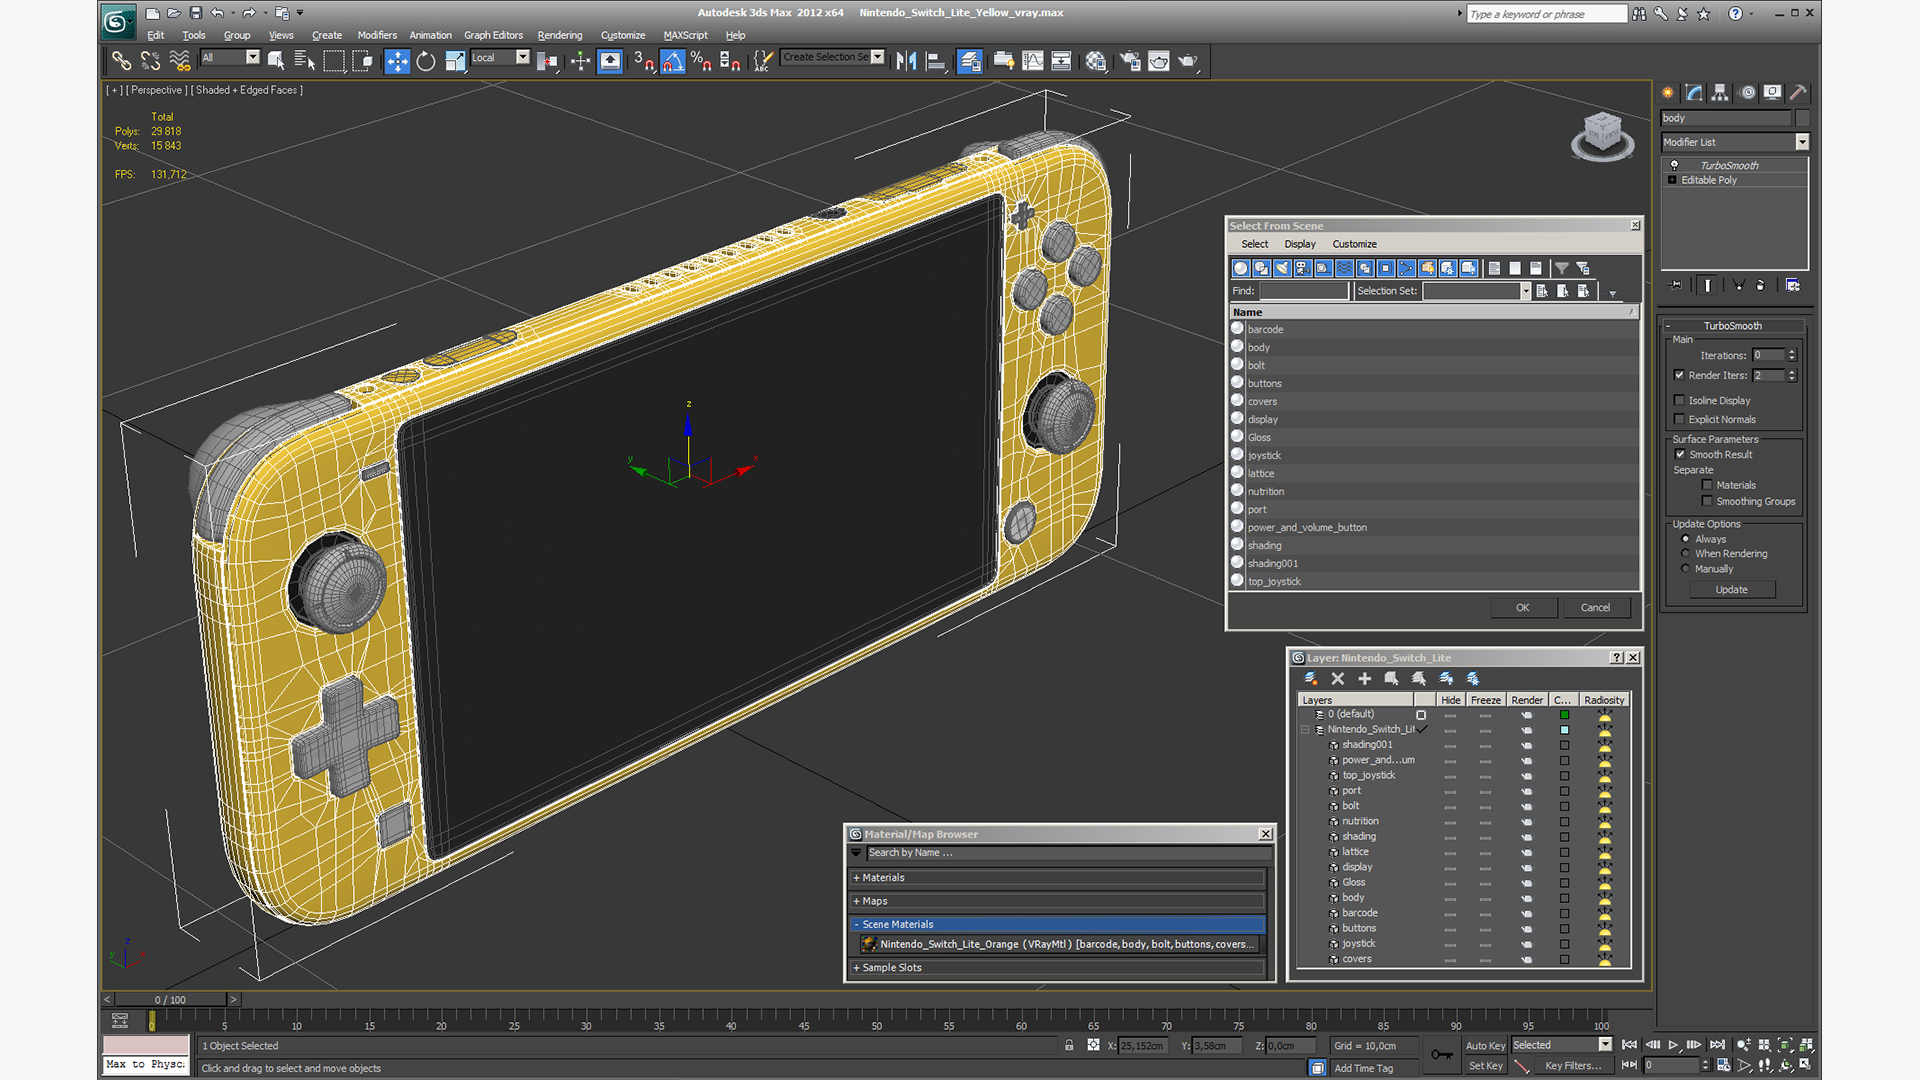Open the Utilities hammer panel tab

1798,92
